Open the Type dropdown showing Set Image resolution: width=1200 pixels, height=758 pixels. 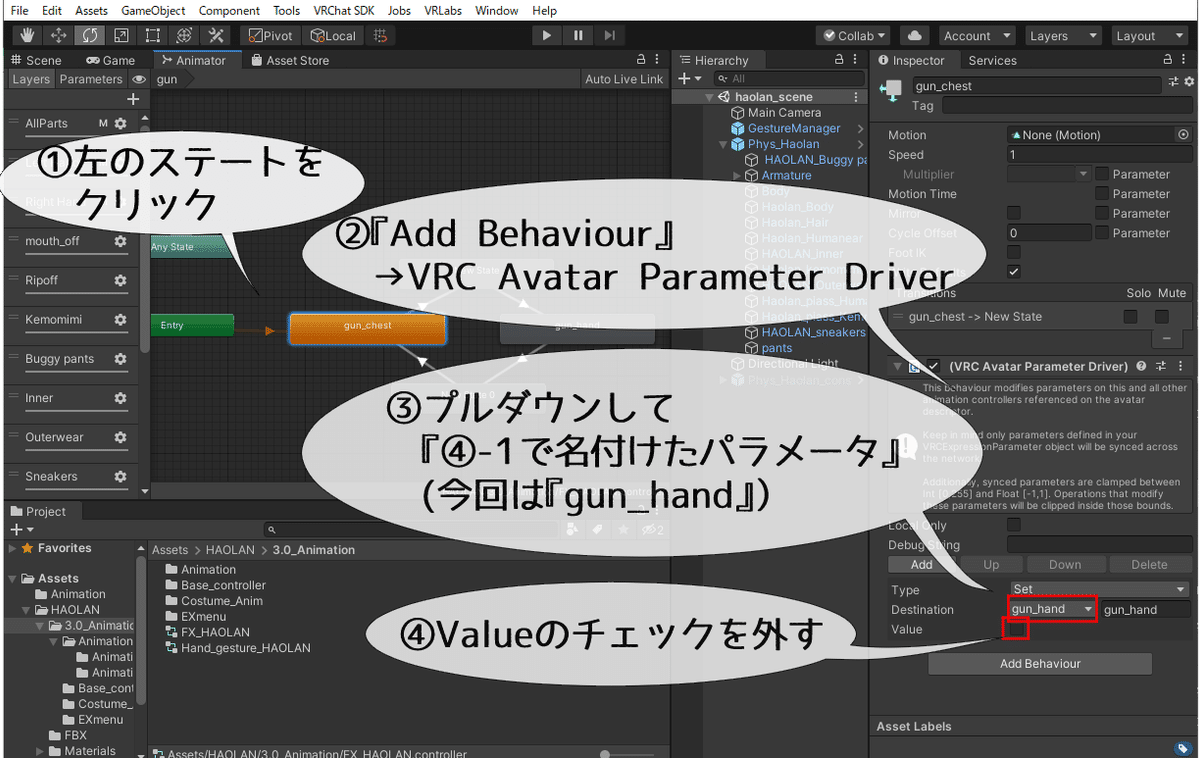click(1099, 590)
